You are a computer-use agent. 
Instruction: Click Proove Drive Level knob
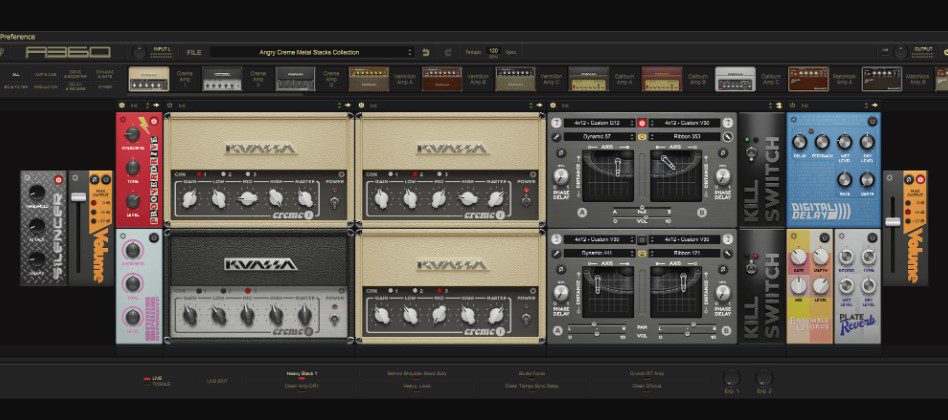[x=132, y=201]
